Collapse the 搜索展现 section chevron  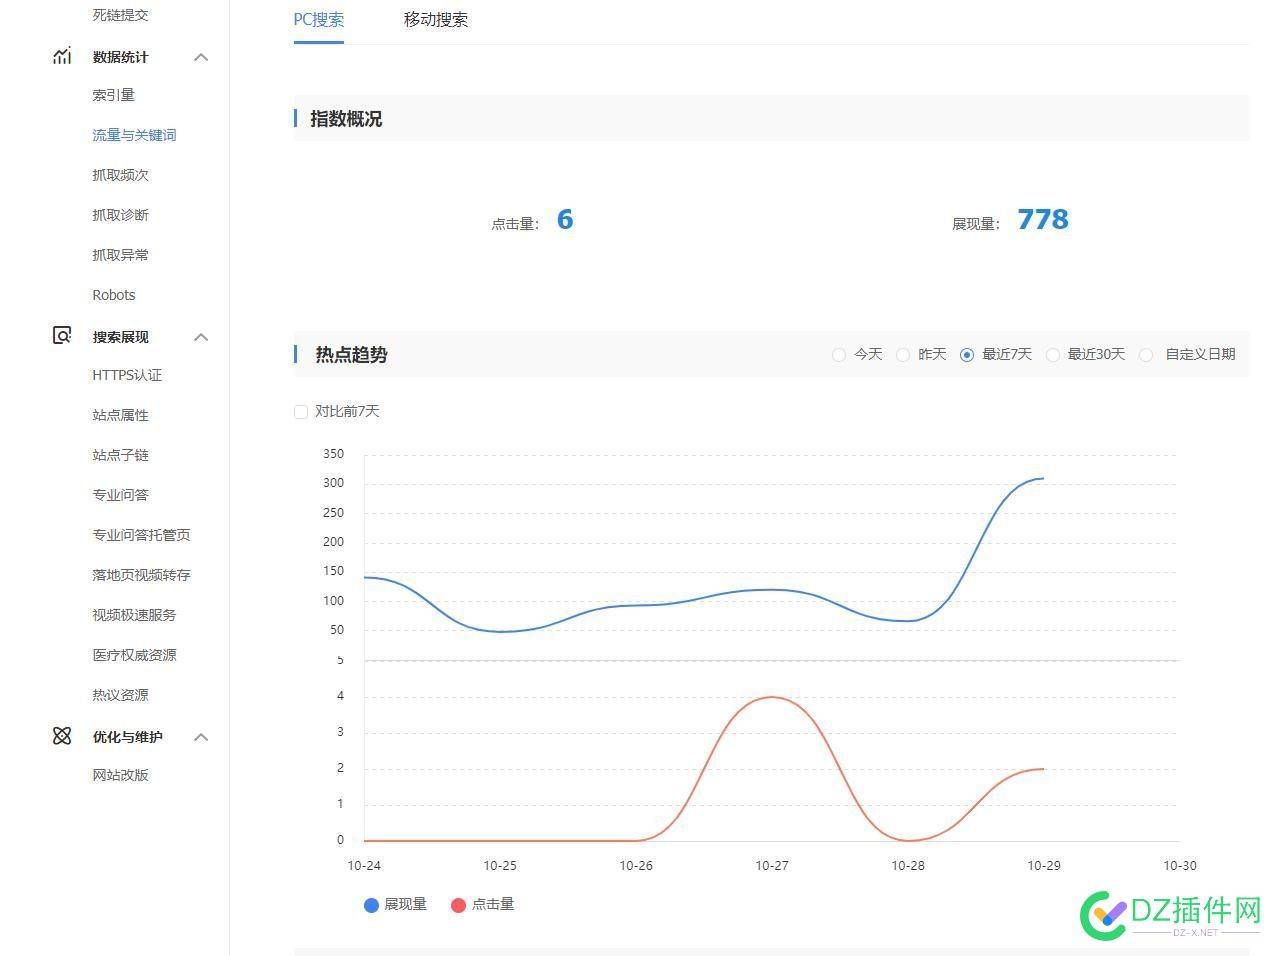(201, 337)
